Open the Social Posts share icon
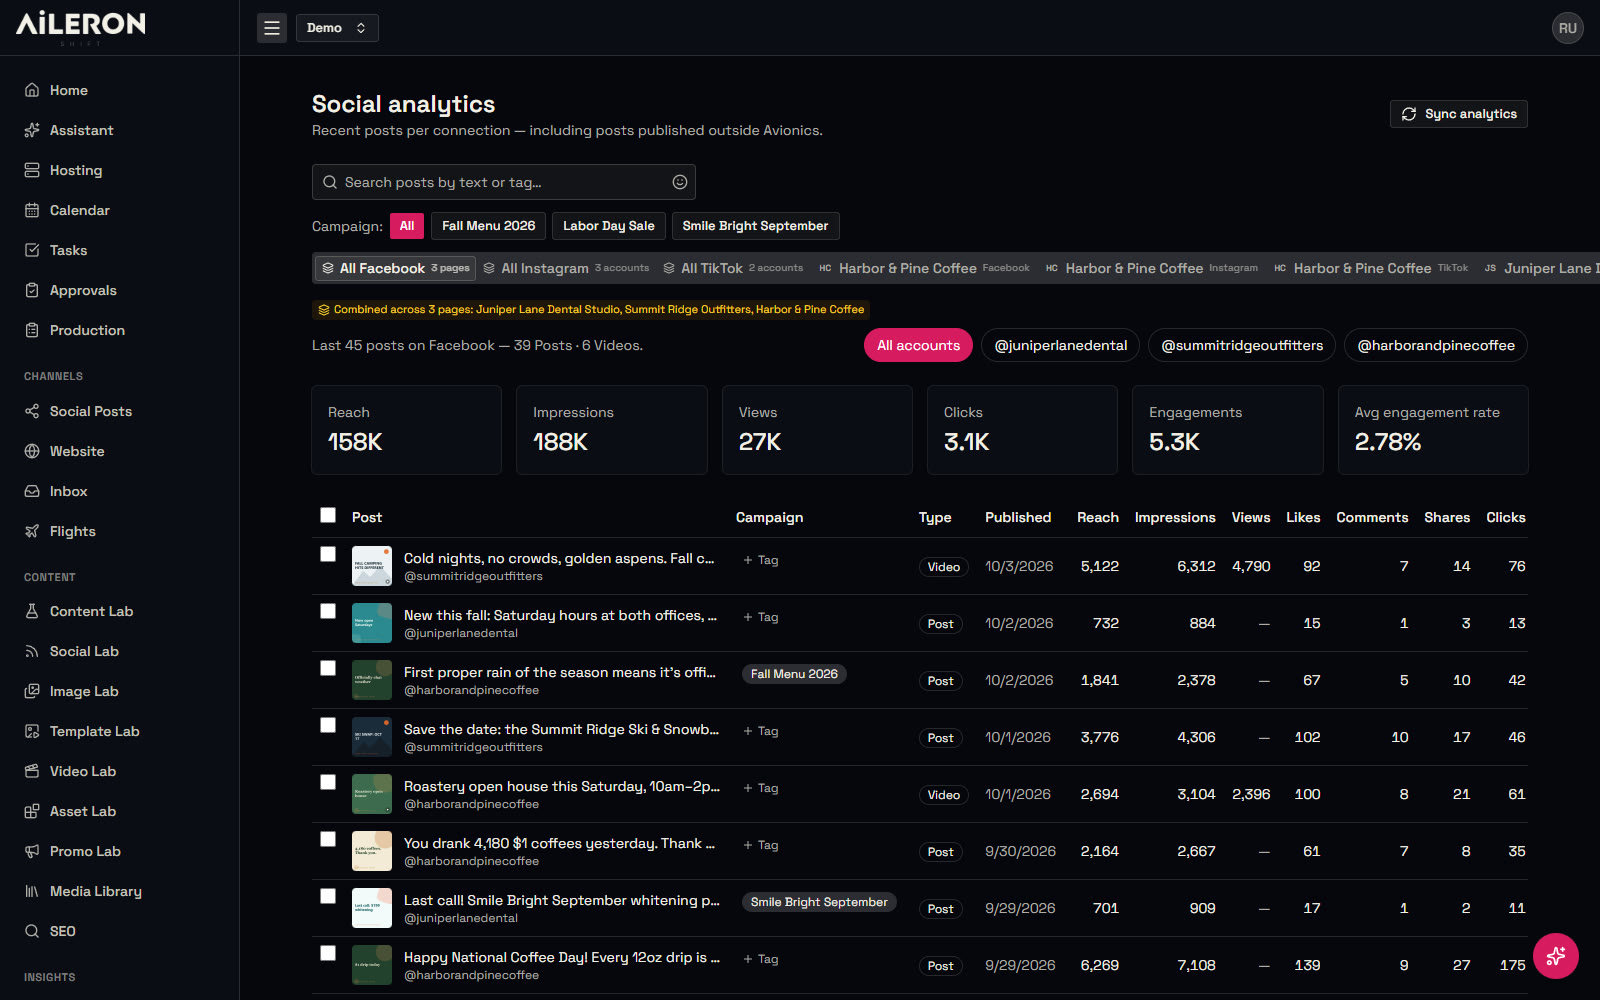1600x1000 pixels. 32,411
